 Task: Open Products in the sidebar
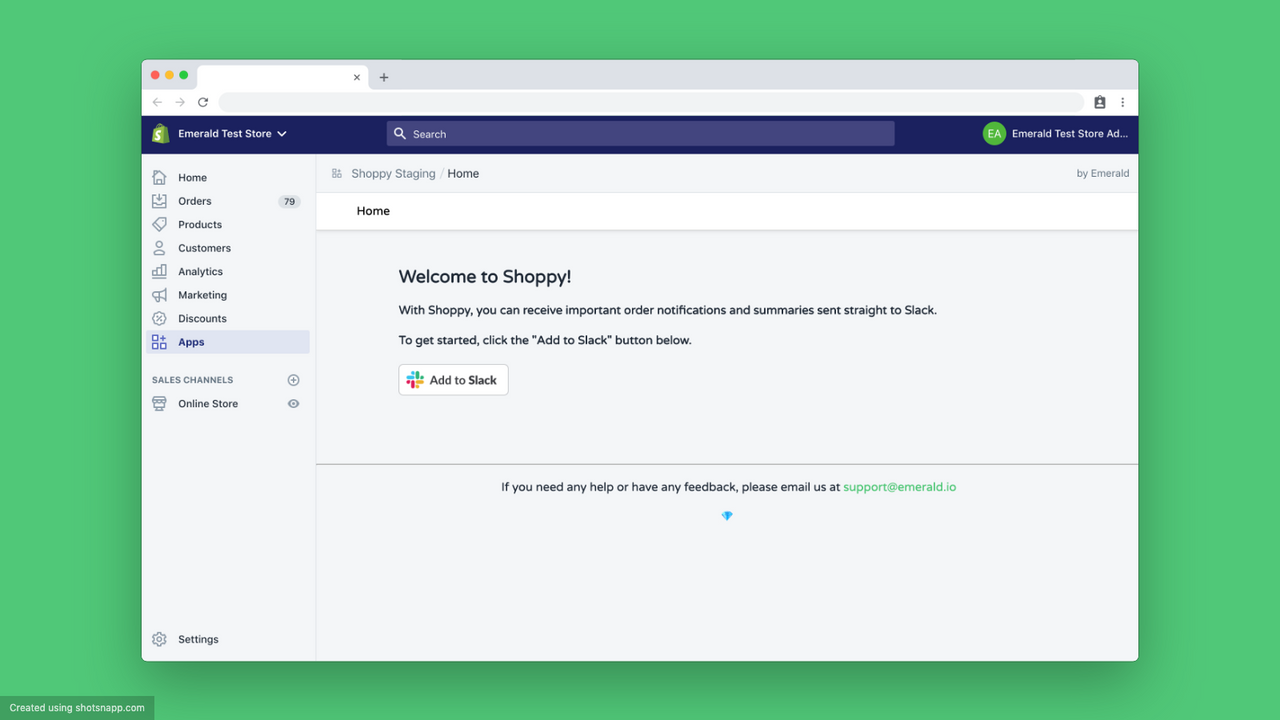228,224
